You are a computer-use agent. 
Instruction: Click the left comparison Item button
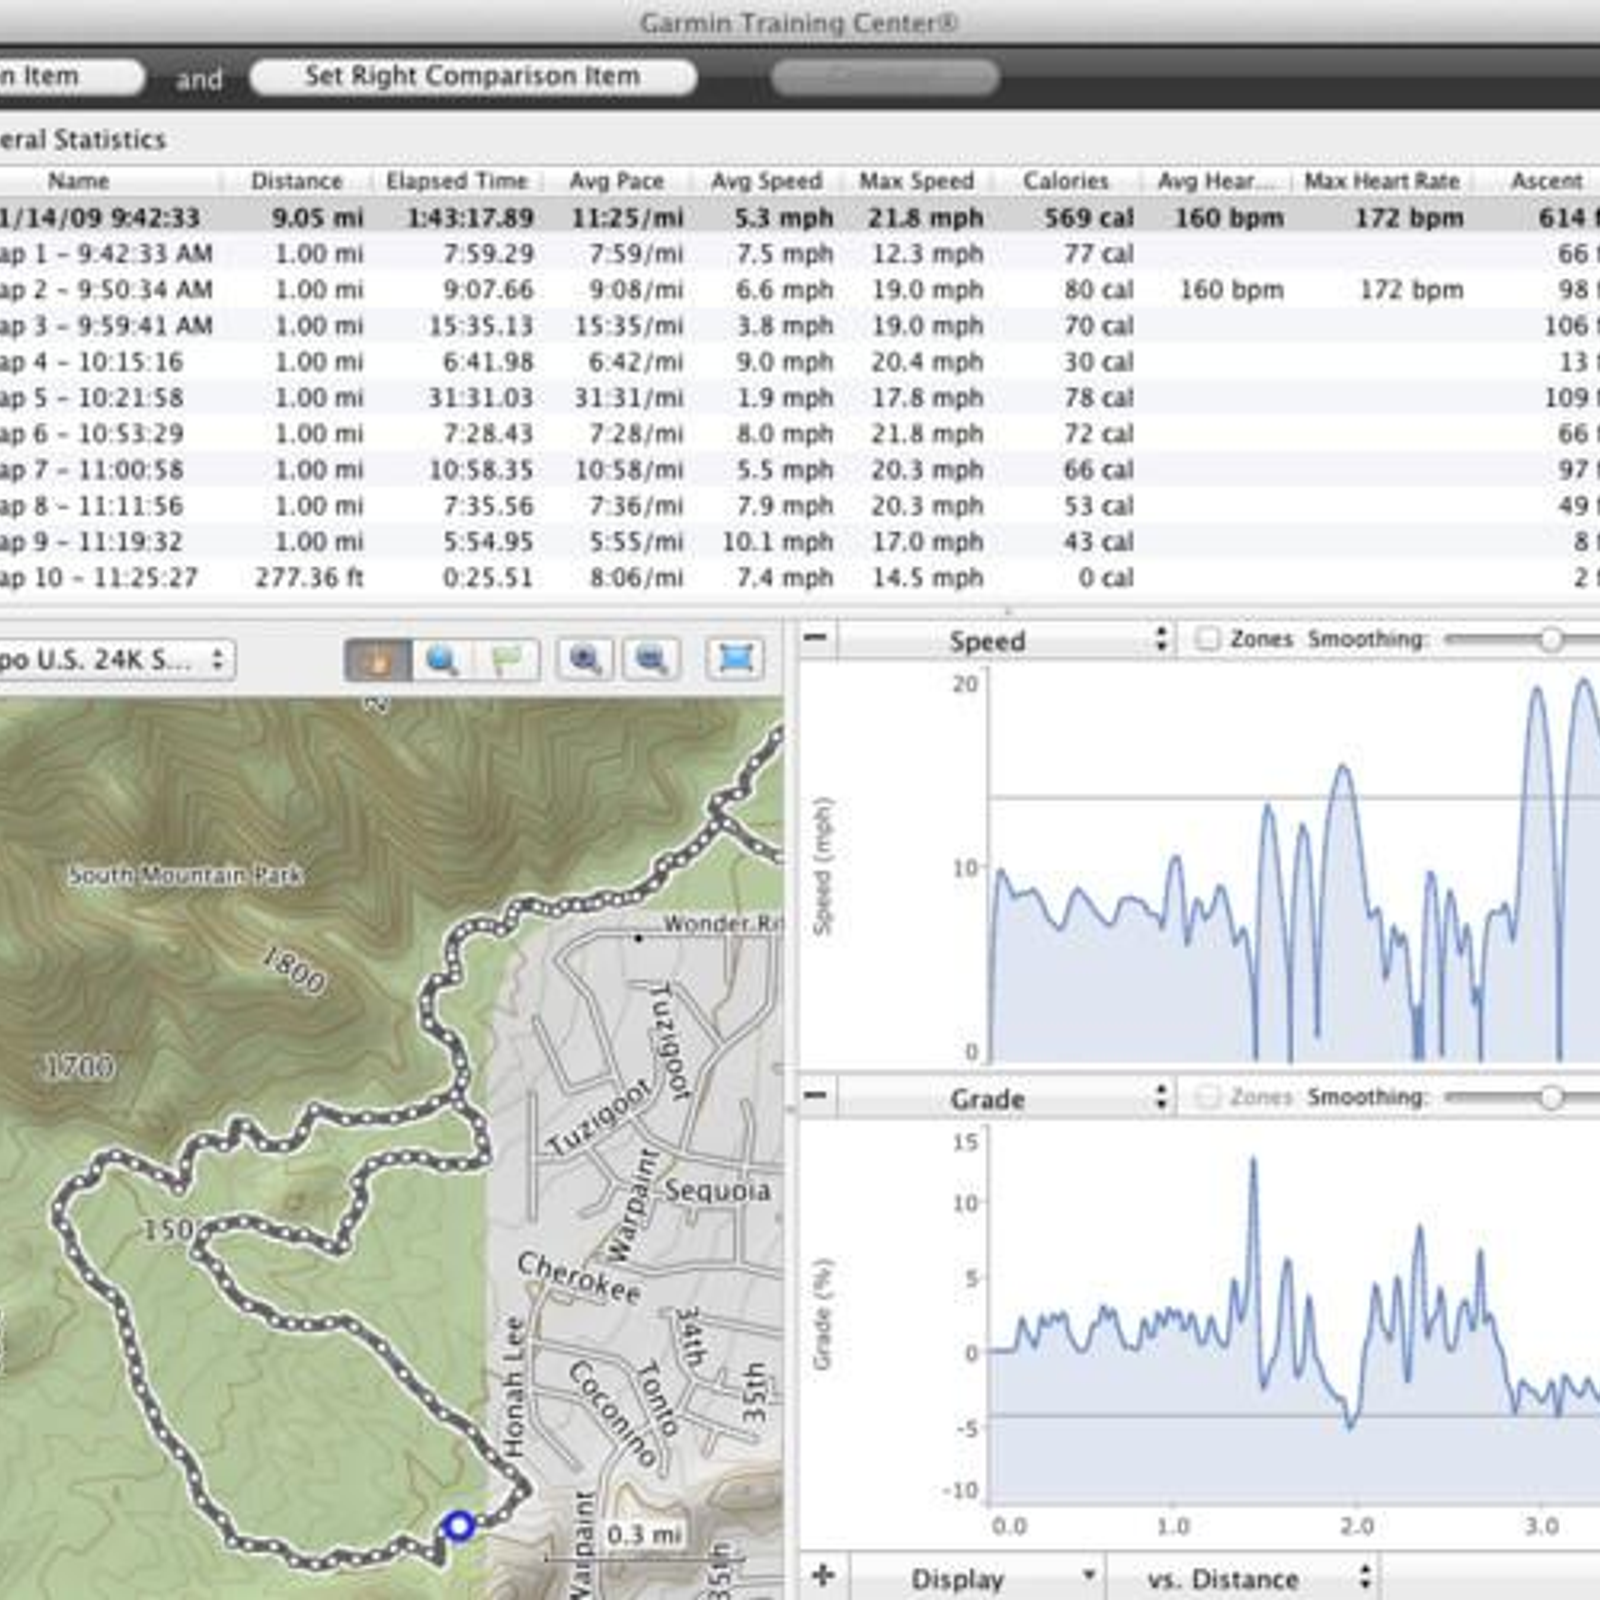point(70,76)
